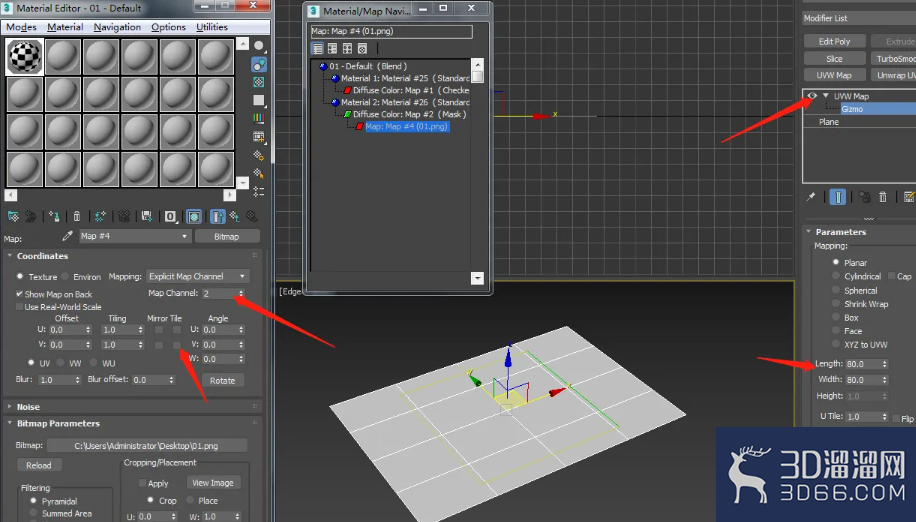This screenshot has width=916, height=522.
Task: Collapse the Coordinates rollout
Action: 10,256
